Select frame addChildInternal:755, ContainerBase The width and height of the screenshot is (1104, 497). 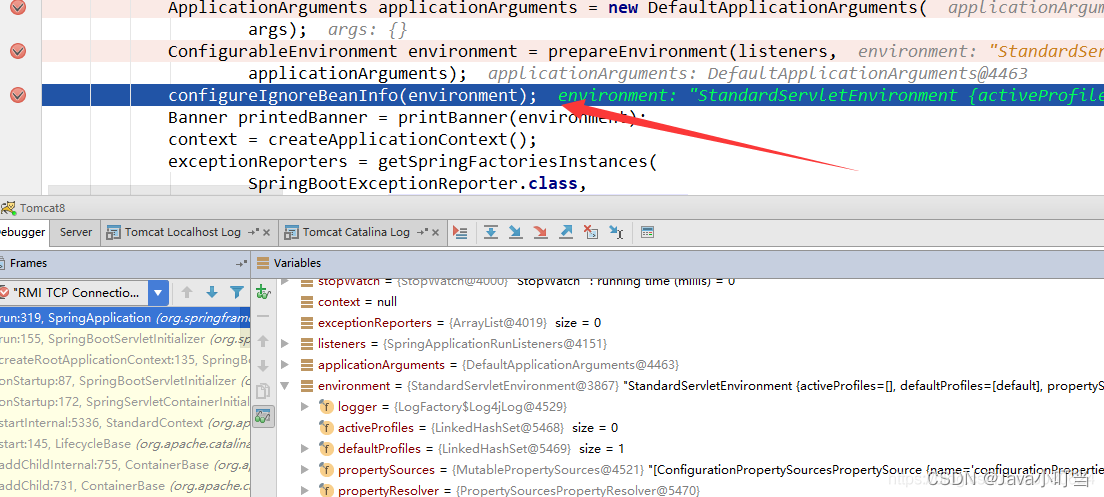coord(125,465)
